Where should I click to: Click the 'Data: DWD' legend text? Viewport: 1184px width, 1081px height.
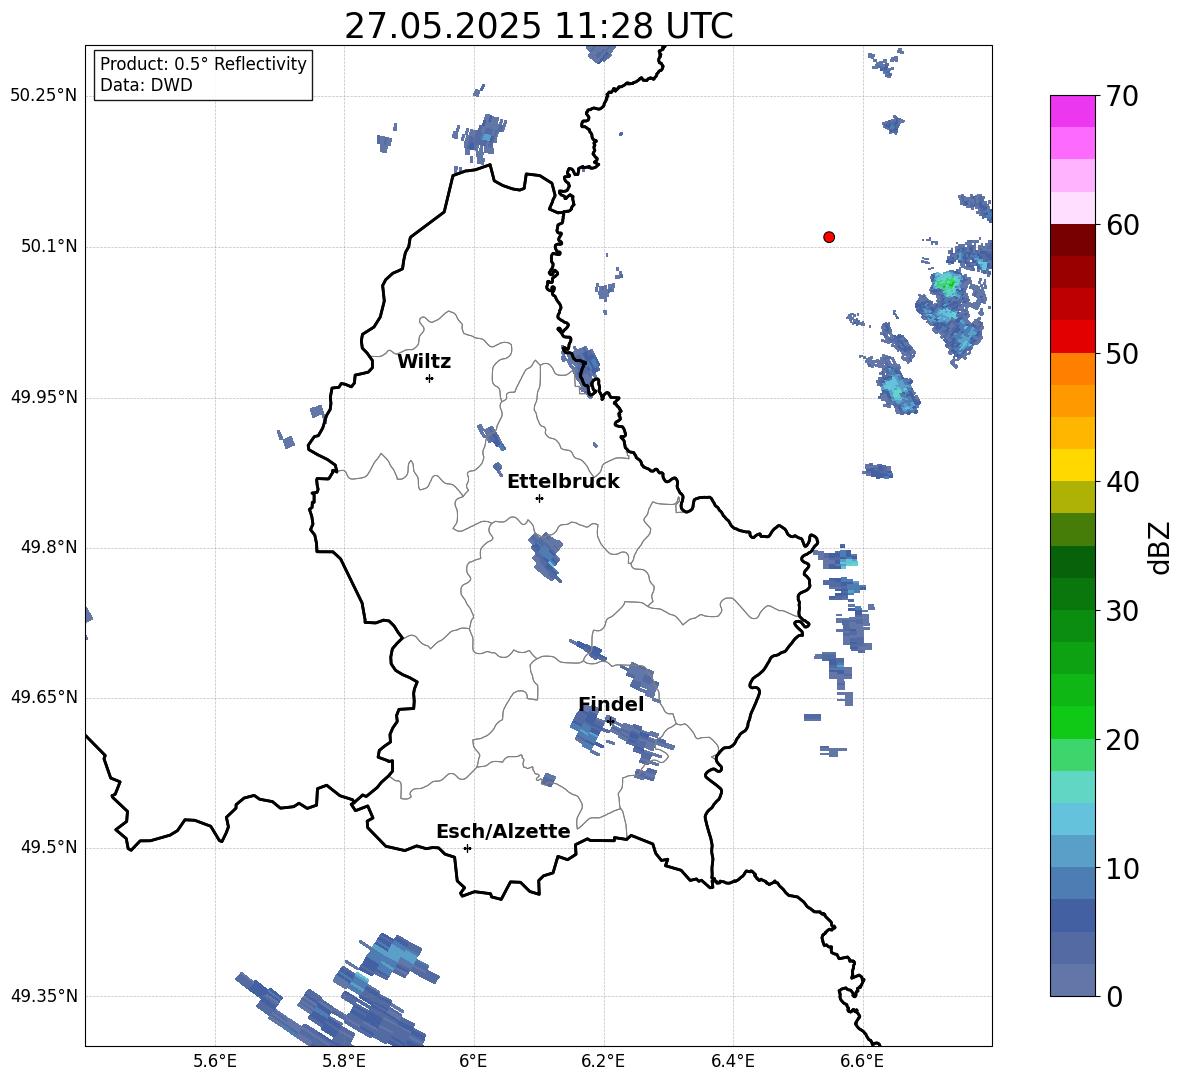[146, 85]
